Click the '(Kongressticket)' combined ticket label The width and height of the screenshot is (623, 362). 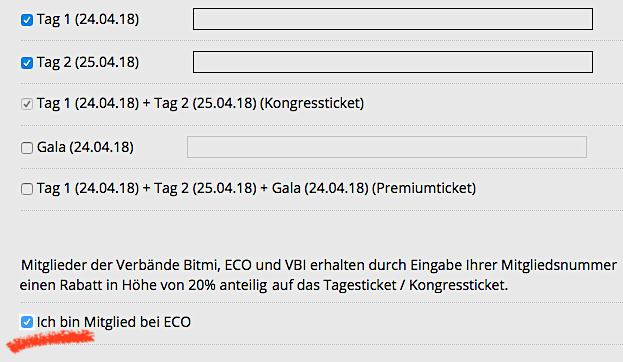312,103
